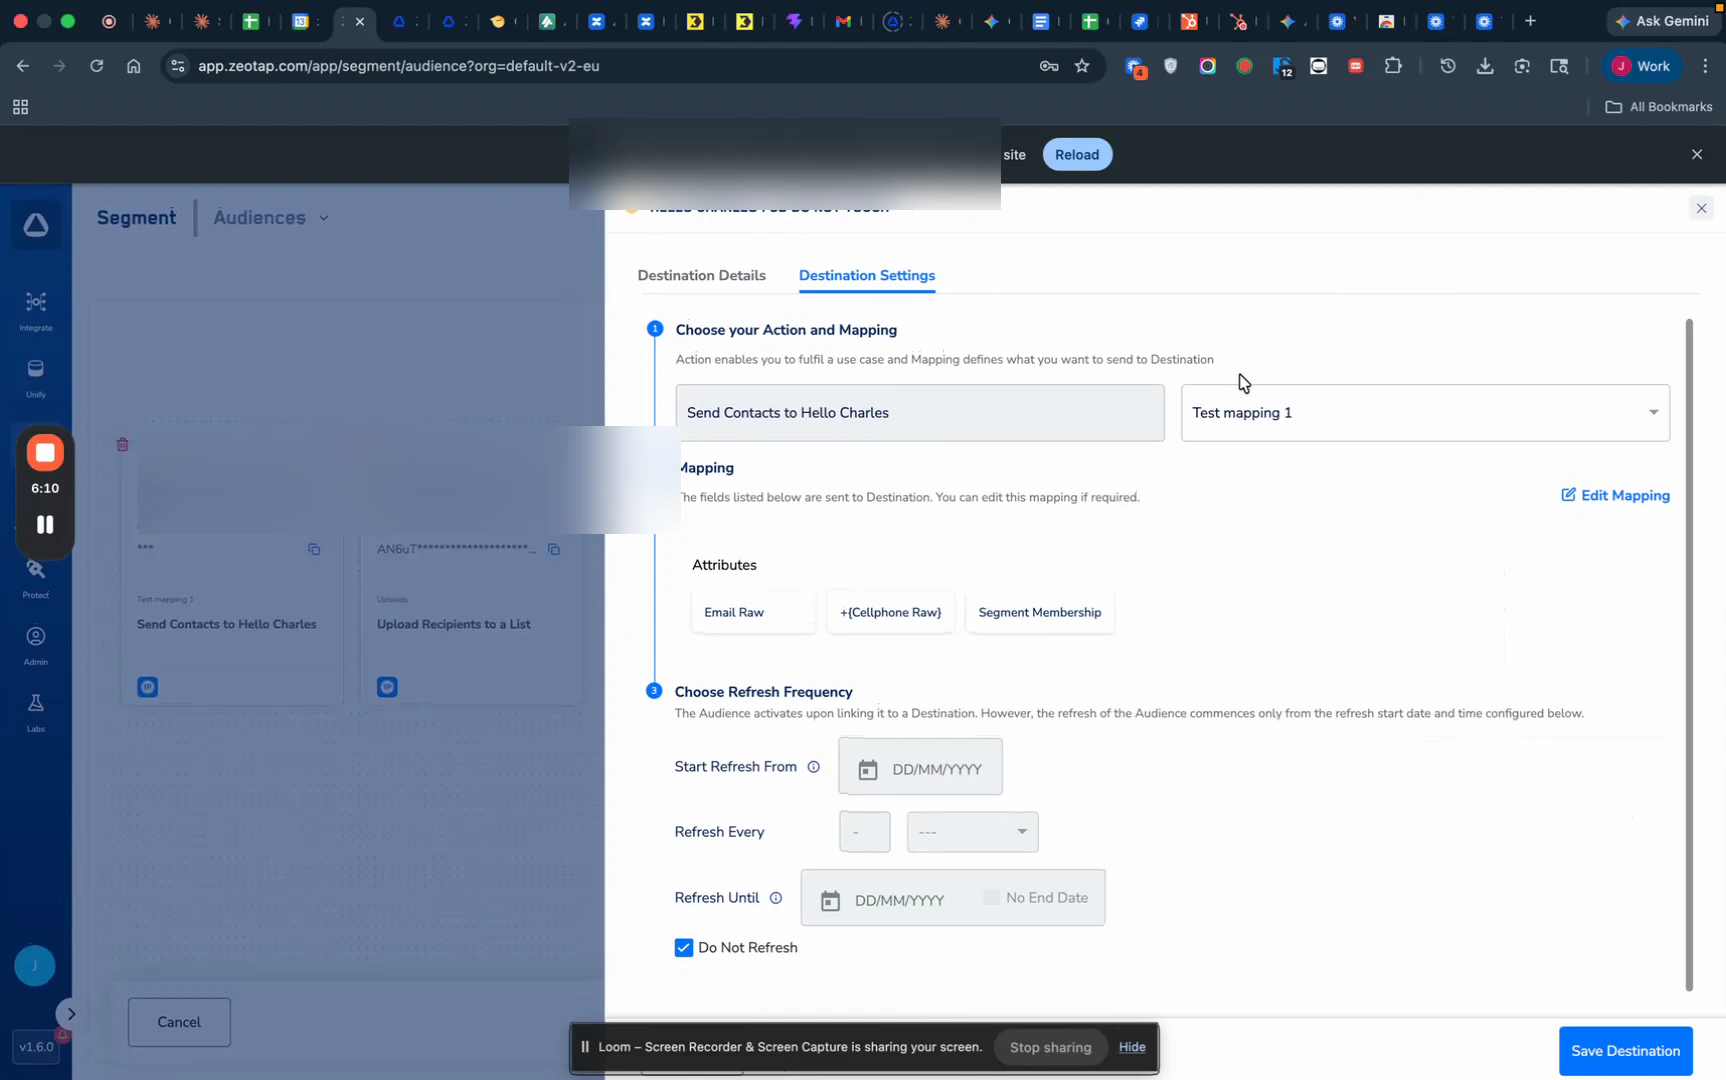Screen dimensions: 1726x1080
Task: Click the browser address bar URL
Action: [399, 66]
